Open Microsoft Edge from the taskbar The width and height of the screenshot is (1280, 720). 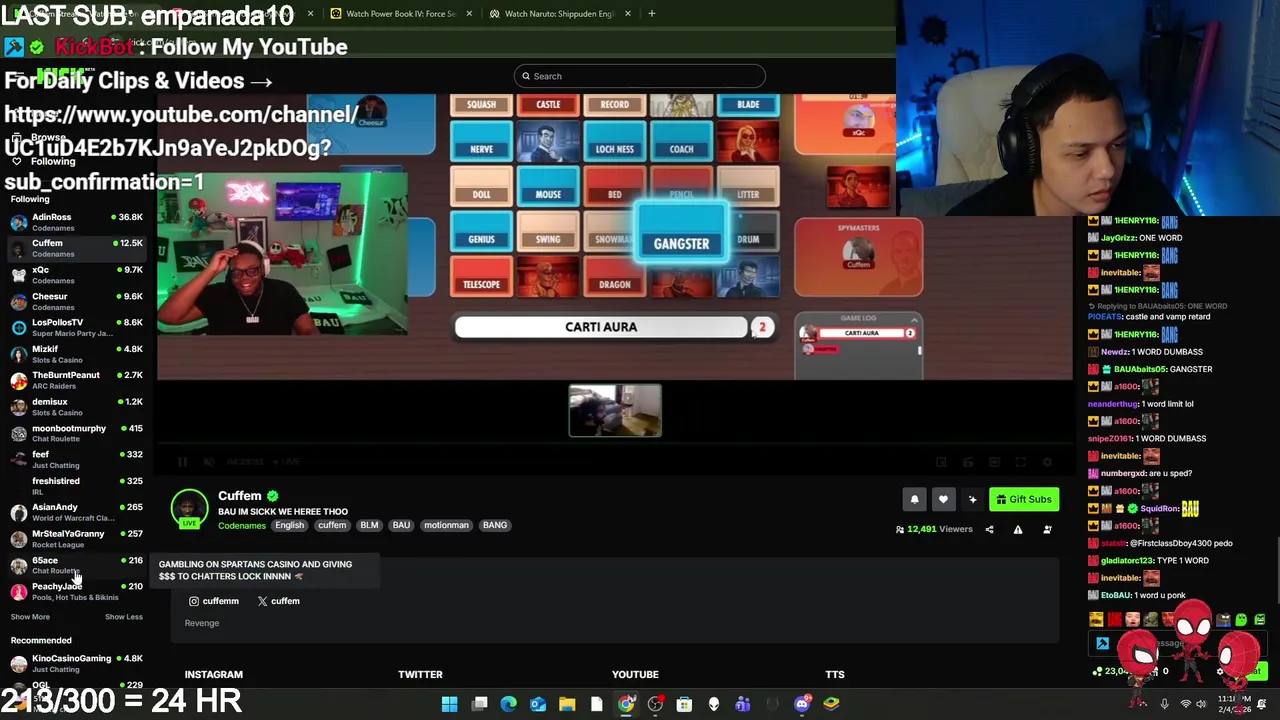[x=509, y=704]
